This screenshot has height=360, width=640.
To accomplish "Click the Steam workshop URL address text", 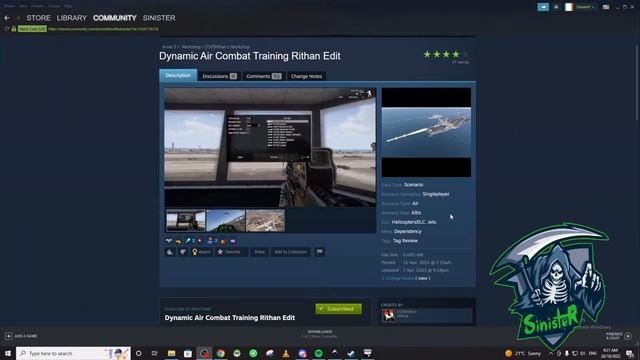I will coord(104,29).
